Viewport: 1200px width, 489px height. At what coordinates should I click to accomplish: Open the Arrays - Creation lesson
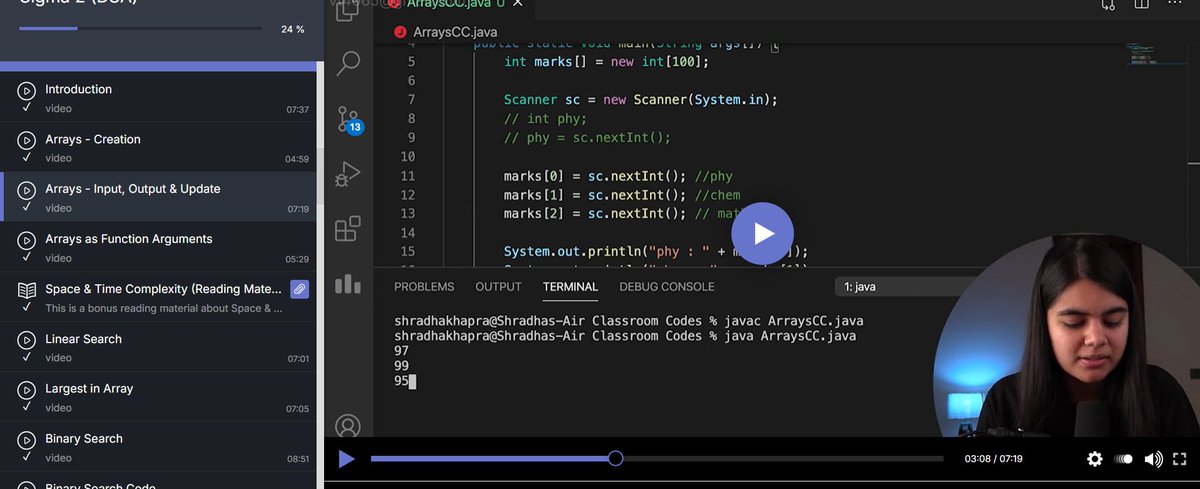pos(158,147)
